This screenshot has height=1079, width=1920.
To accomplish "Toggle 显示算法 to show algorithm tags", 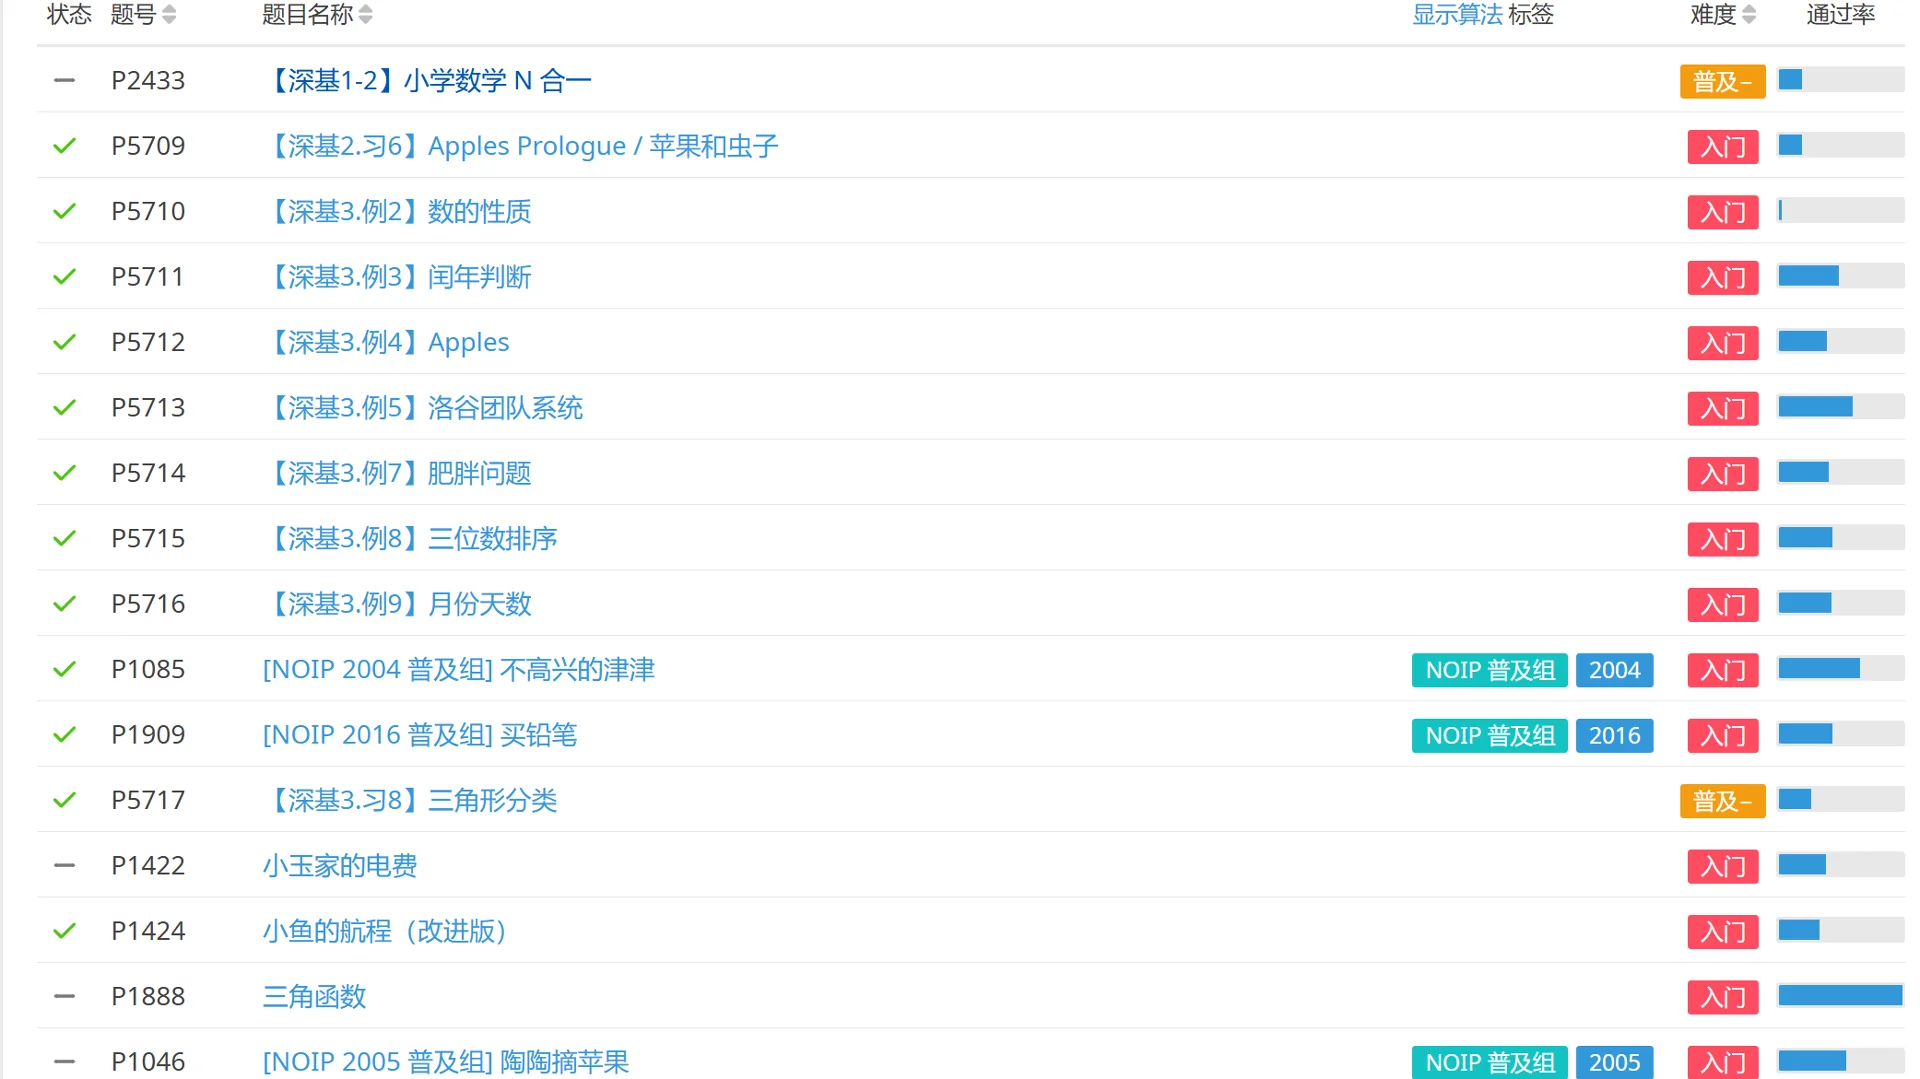I will point(1456,15).
